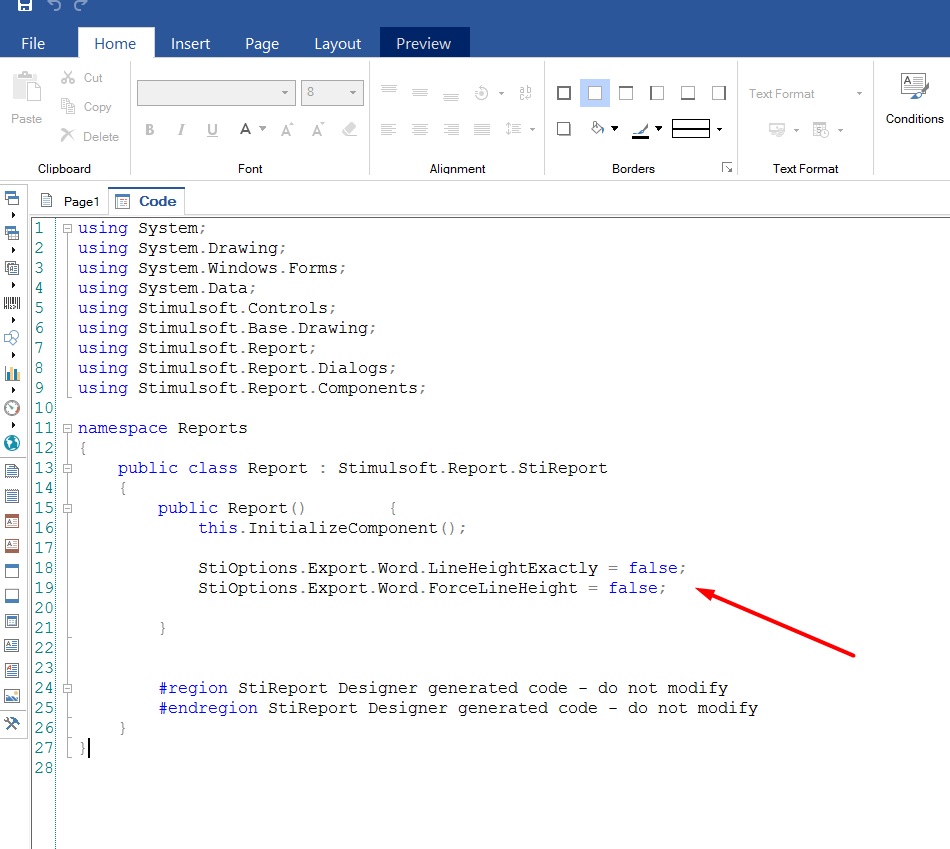Viewport: 950px width, 849px height.
Task: Open the Page ribbon tab
Action: (262, 44)
